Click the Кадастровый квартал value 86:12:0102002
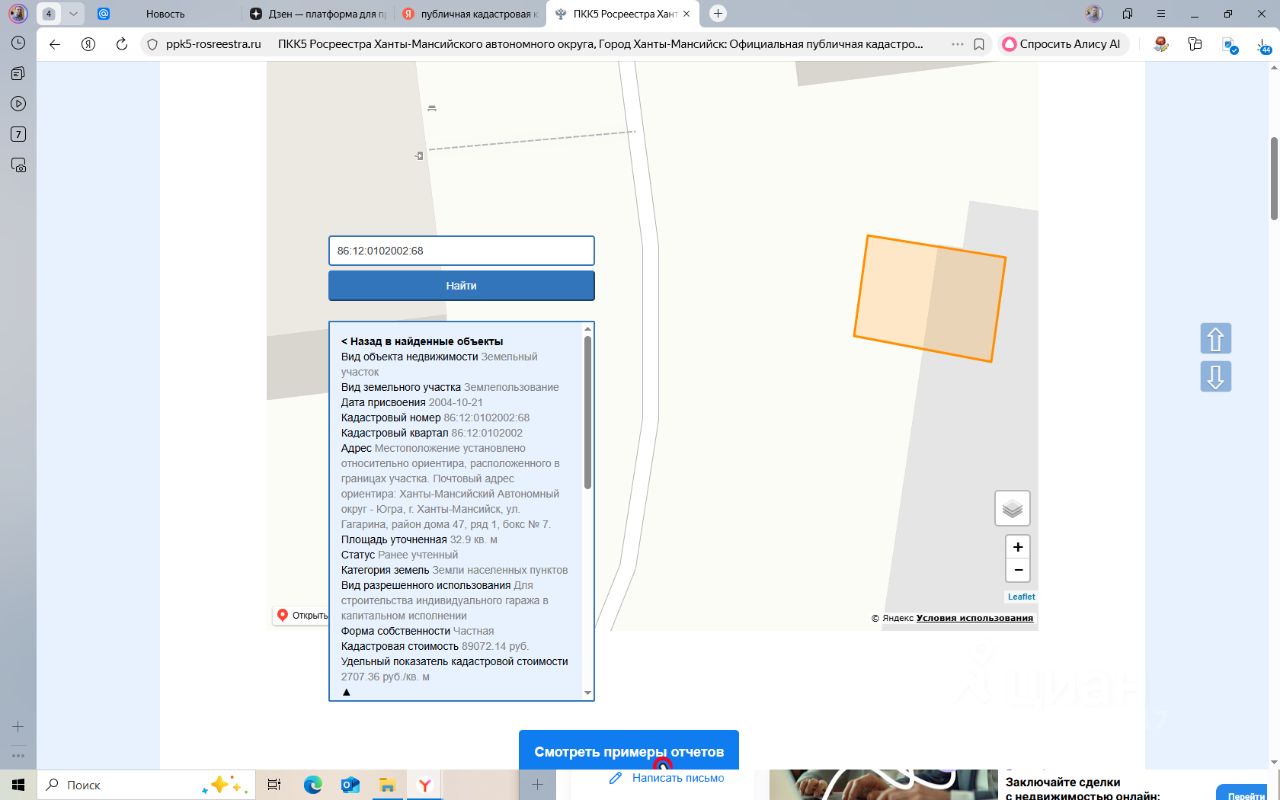 pyautogui.click(x=487, y=433)
